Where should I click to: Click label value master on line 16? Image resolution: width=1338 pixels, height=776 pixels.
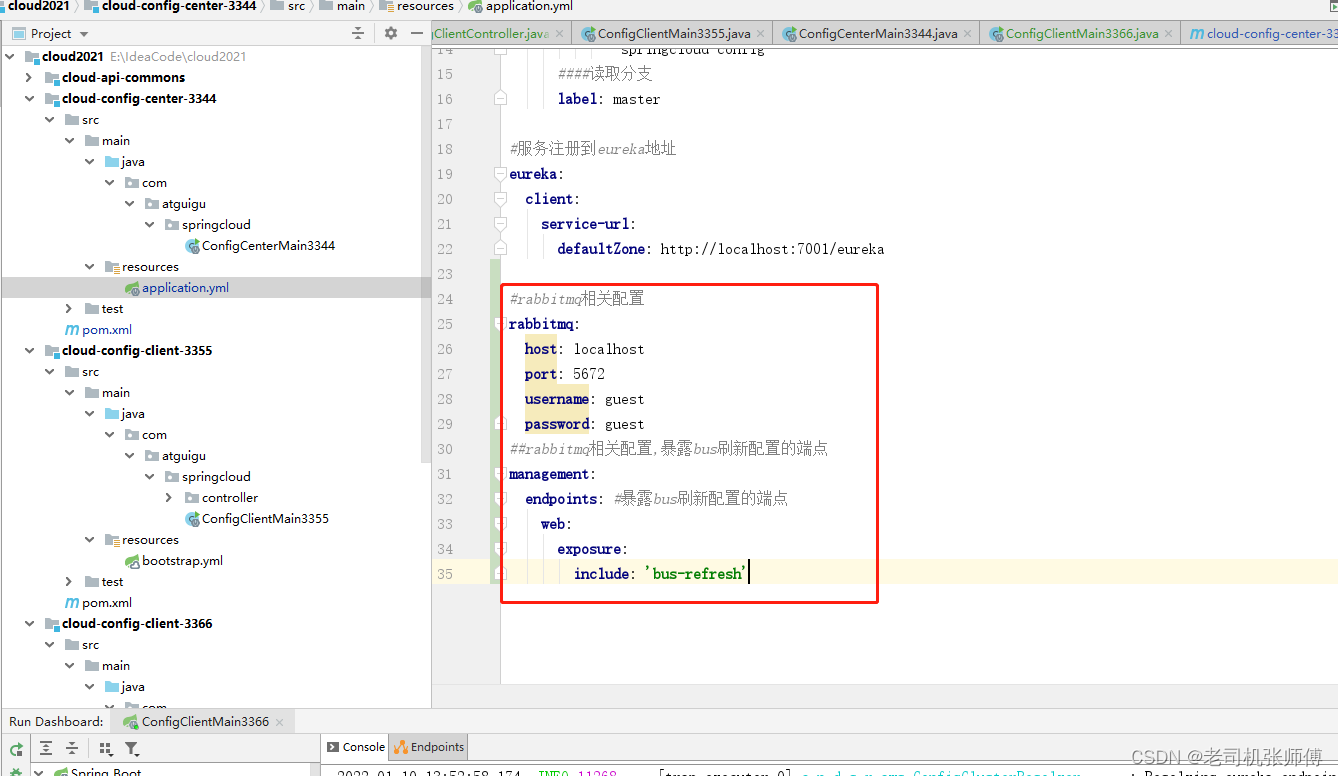[x=637, y=99]
